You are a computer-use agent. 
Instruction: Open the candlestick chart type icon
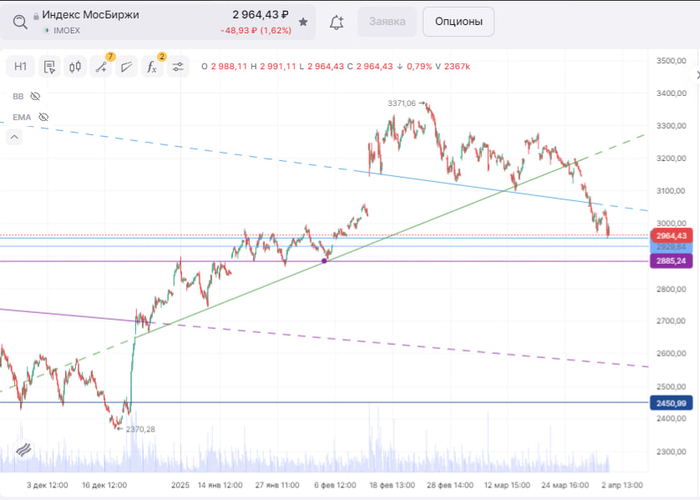point(75,67)
